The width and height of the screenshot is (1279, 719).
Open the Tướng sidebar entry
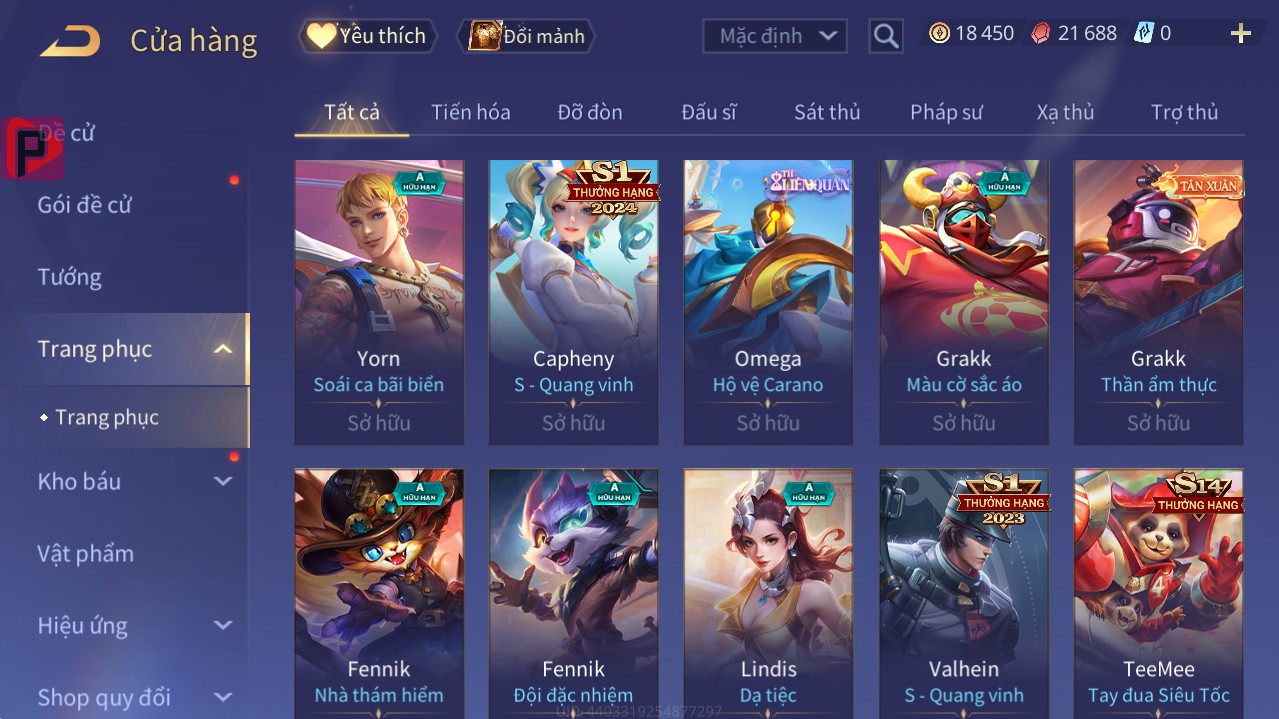point(70,277)
